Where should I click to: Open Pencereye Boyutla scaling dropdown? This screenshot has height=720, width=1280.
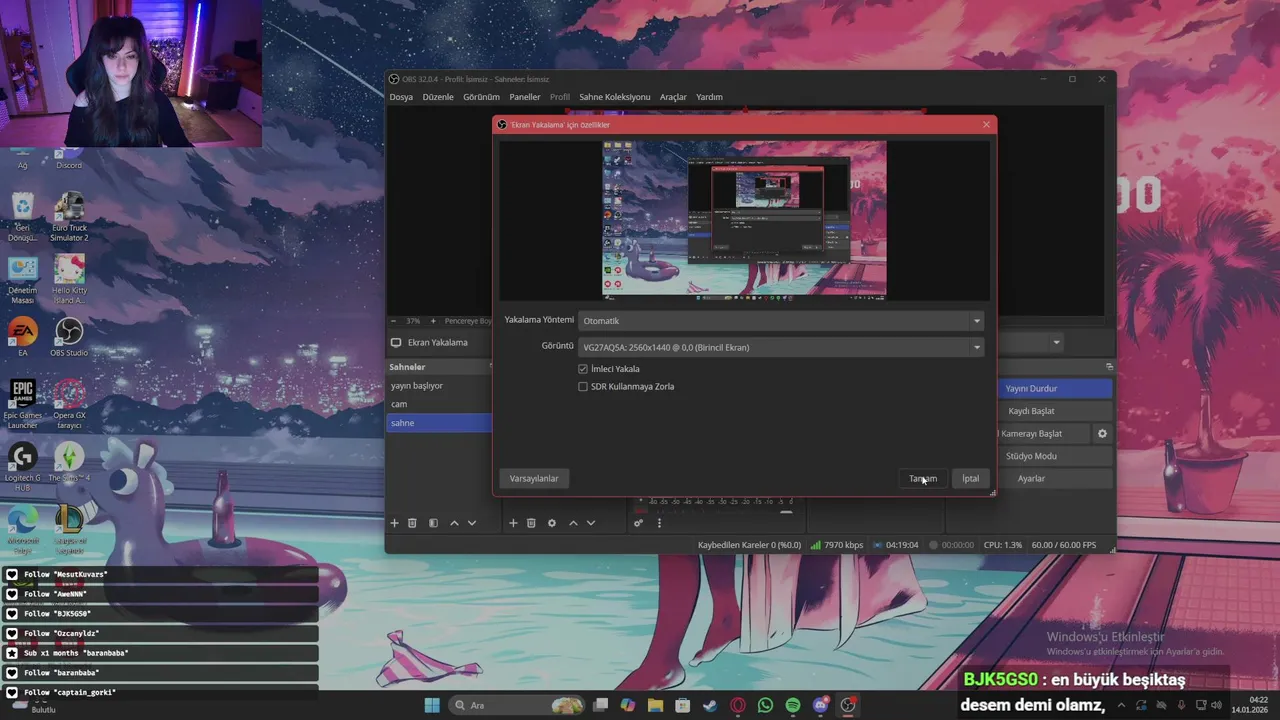coord(468,321)
